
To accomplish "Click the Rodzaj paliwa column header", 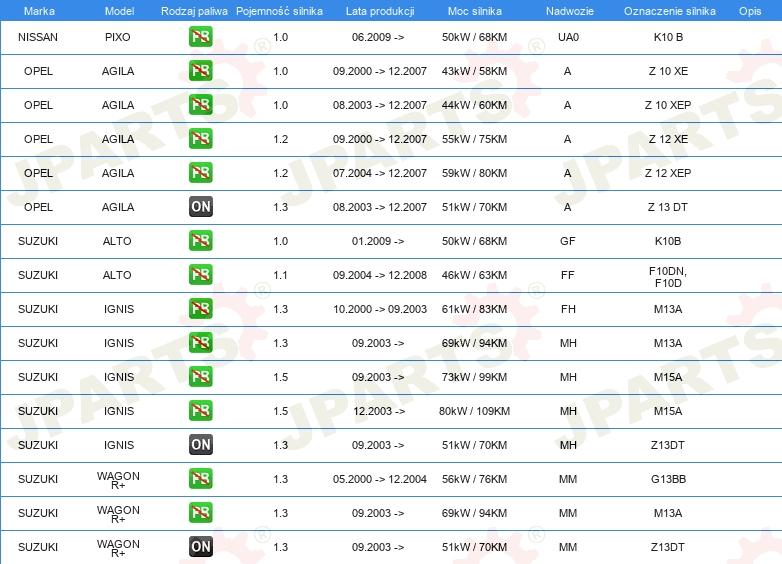I will (x=194, y=11).
